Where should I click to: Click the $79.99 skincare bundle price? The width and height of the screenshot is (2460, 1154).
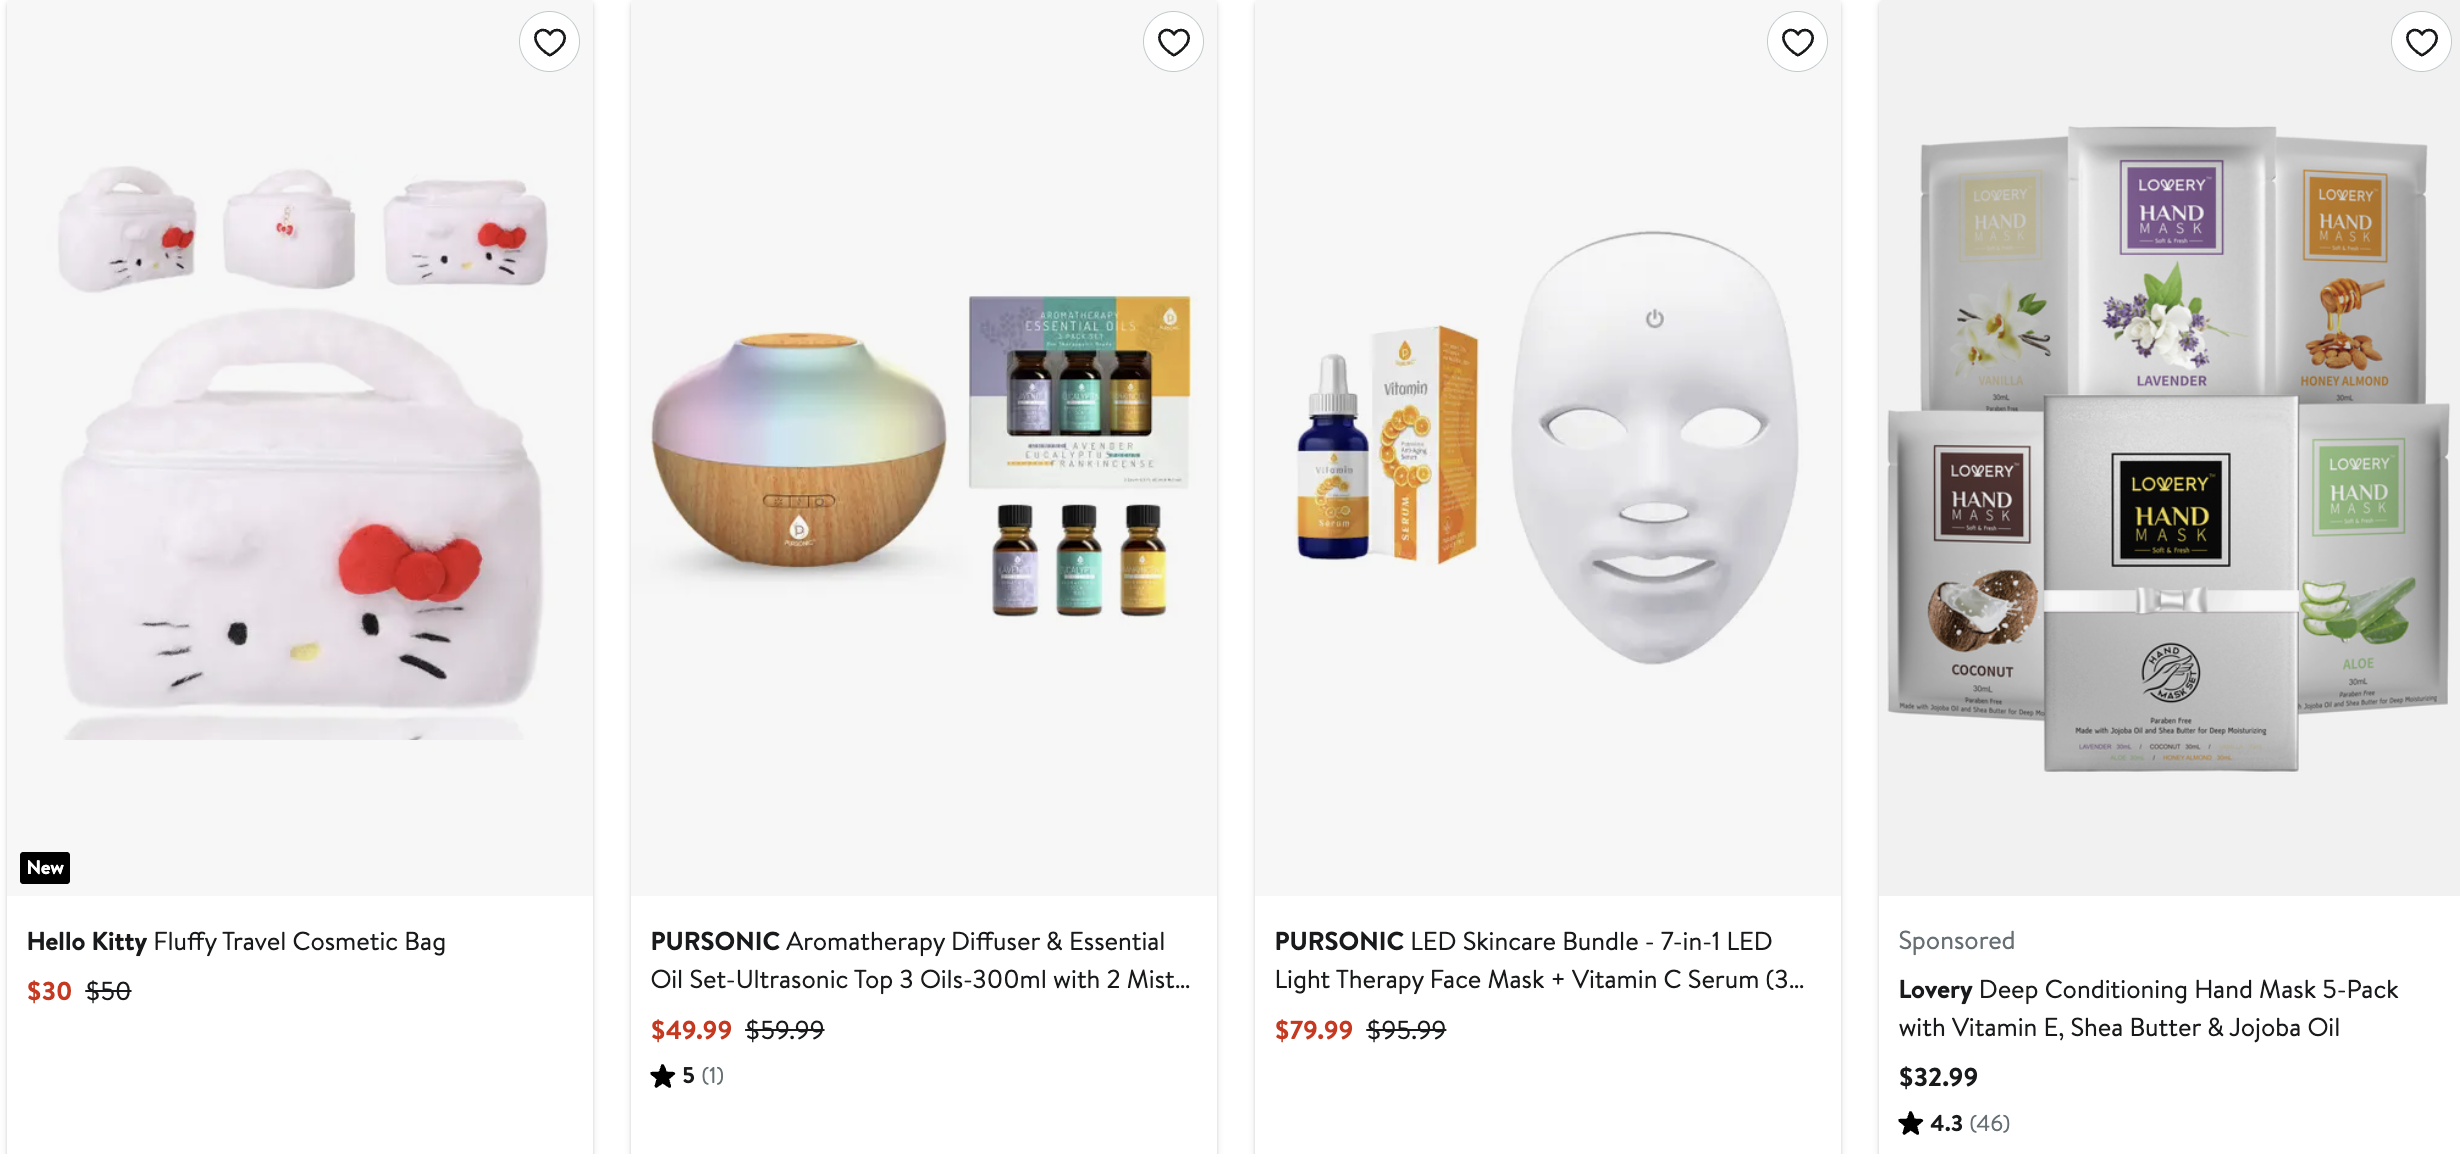(x=1313, y=1029)
